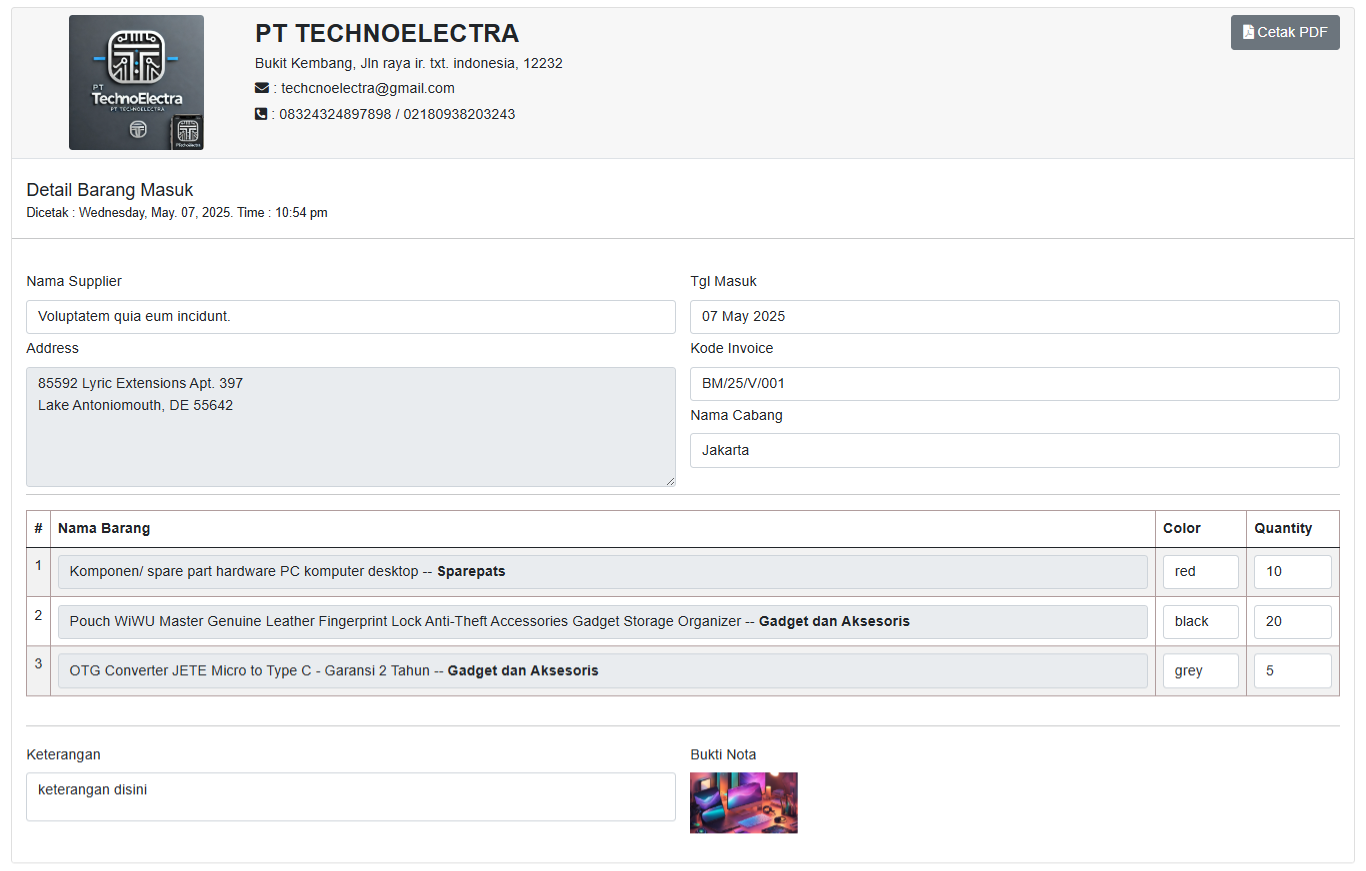This screenshot has height=871, width=1366.
Task: Click the Nama Supplier input field
Action: [x=350, y=317]
